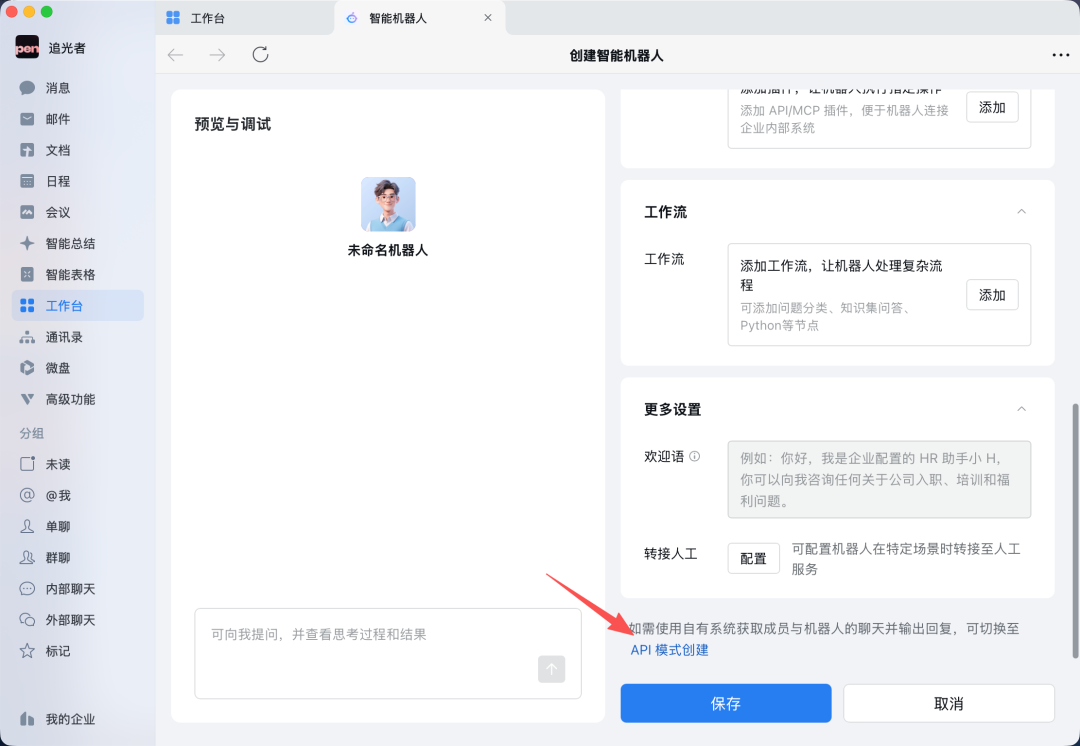This screenshot has height=746, width=1080.
Task: Click the 保存 save button
Action: [x=725, y=703]
